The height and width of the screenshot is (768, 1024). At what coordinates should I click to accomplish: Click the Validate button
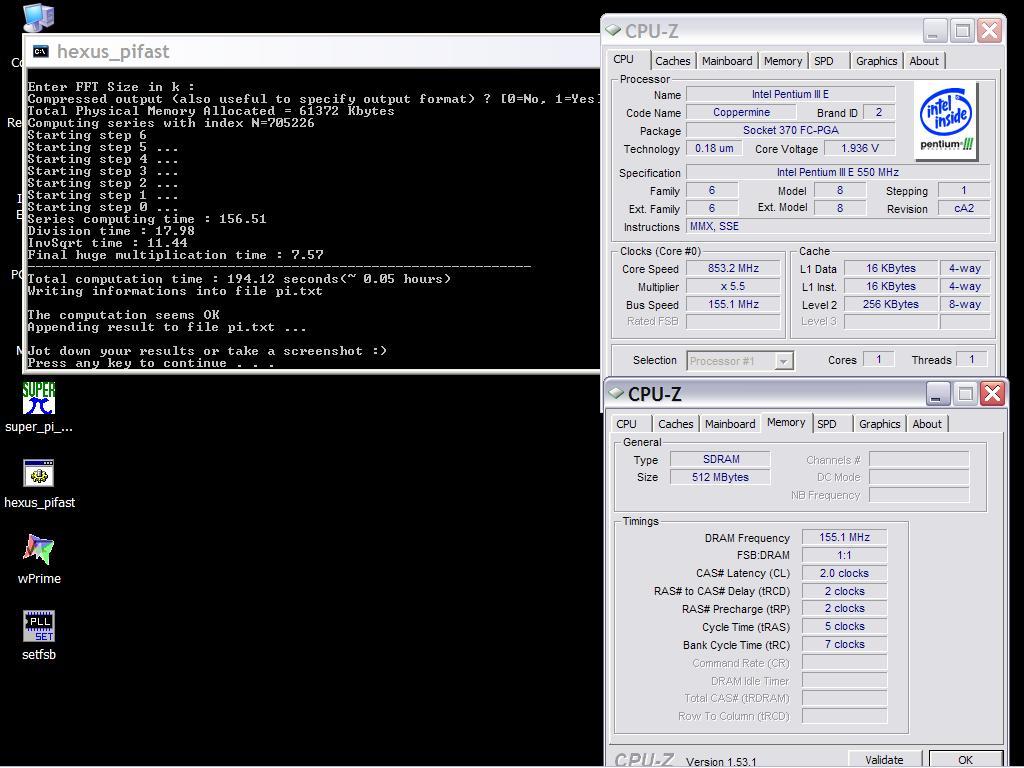(884, 760)
